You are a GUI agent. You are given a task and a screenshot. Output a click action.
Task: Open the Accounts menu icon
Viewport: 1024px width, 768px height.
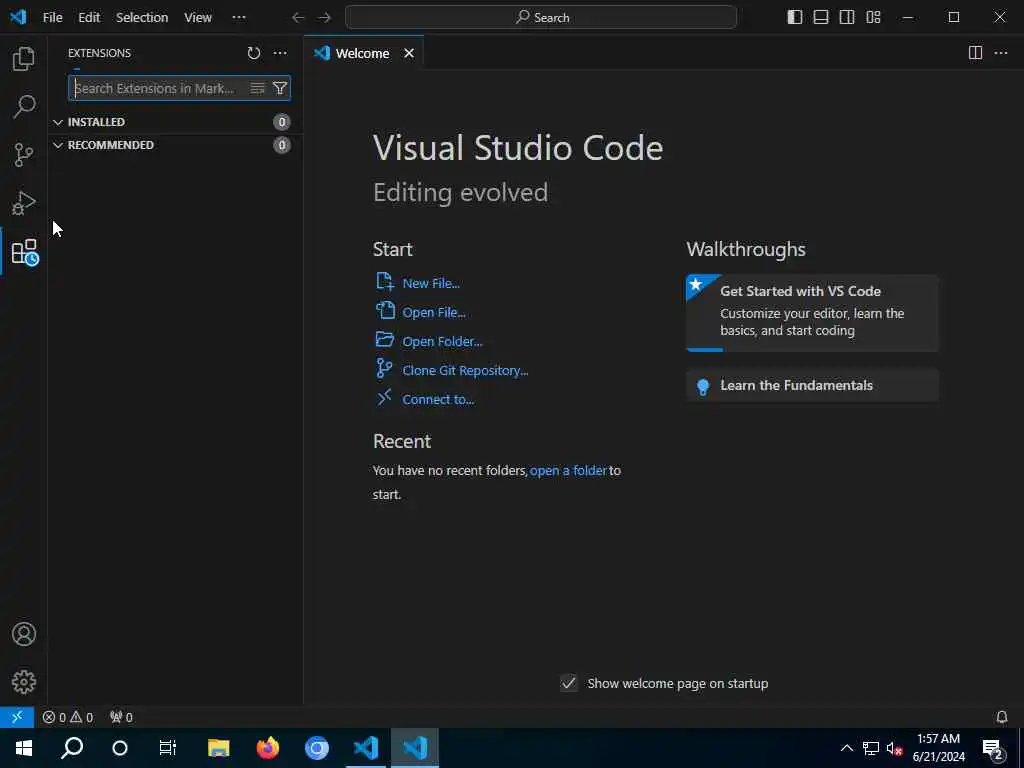[24, 634]
